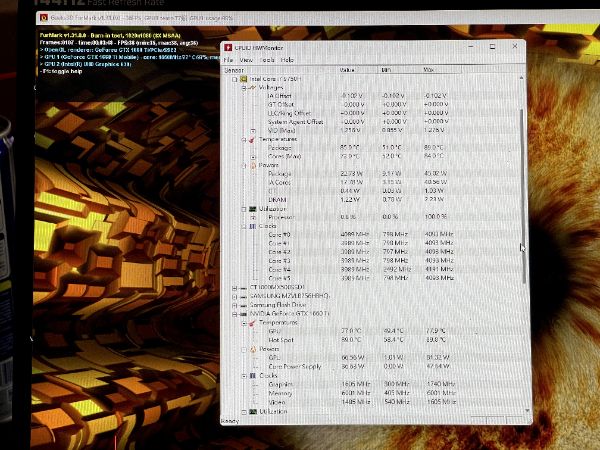Click the CPU Voltages category icon
Image resolution: width=600 pixels, height=450 pixels.
[252, 88]
